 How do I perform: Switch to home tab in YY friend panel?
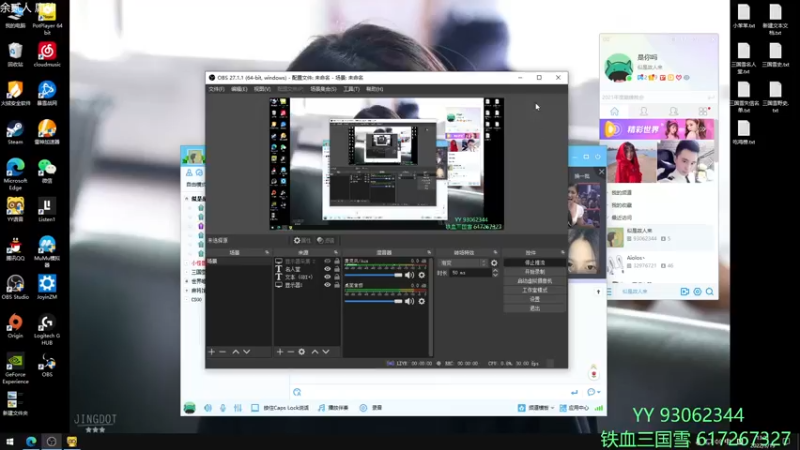pos(614,111)
